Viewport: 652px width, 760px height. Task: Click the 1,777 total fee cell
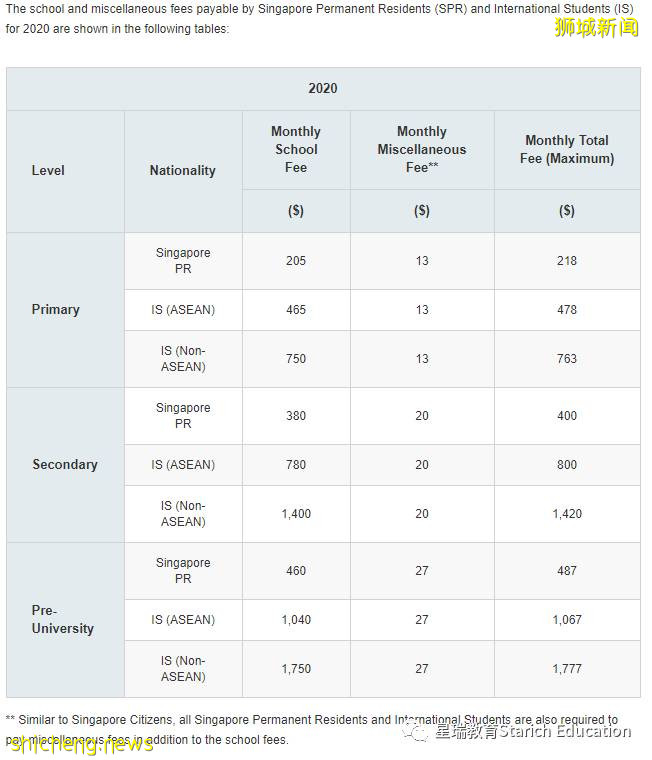tap(567, 669)
